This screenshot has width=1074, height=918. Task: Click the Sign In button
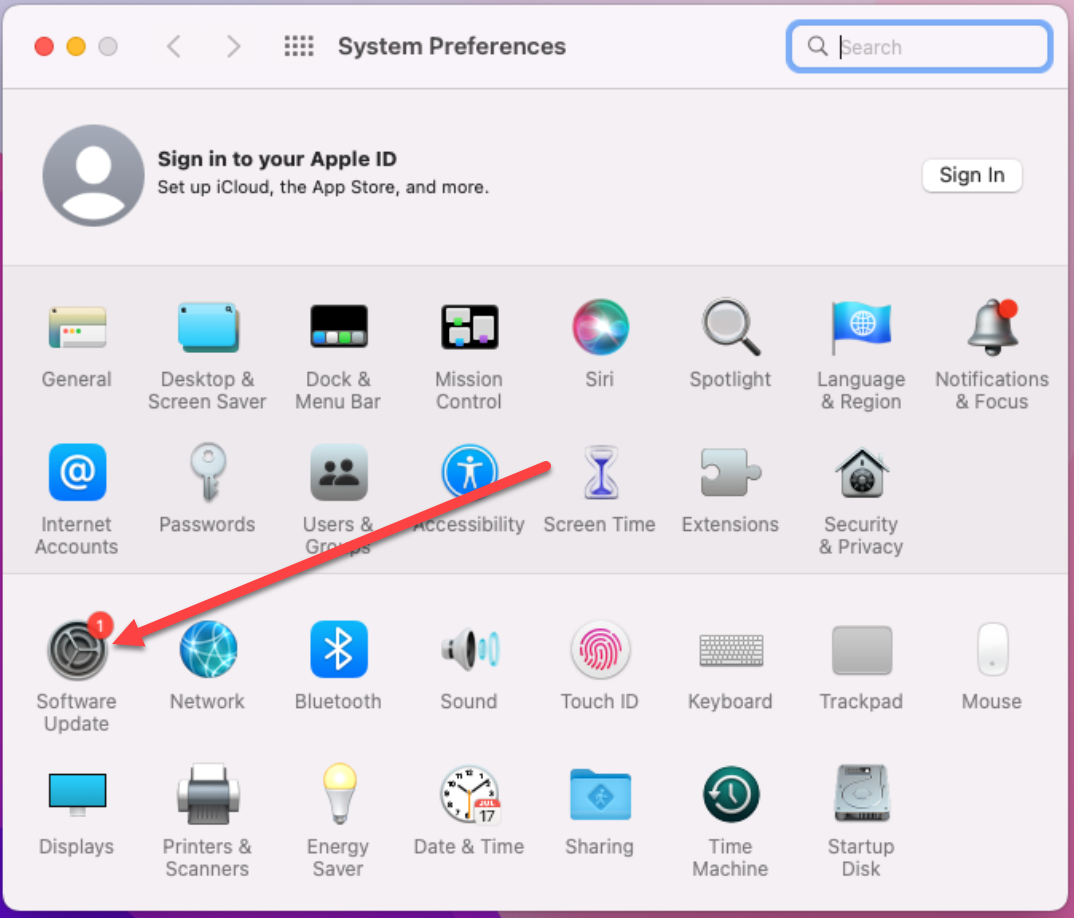click(x=971, y=175)
